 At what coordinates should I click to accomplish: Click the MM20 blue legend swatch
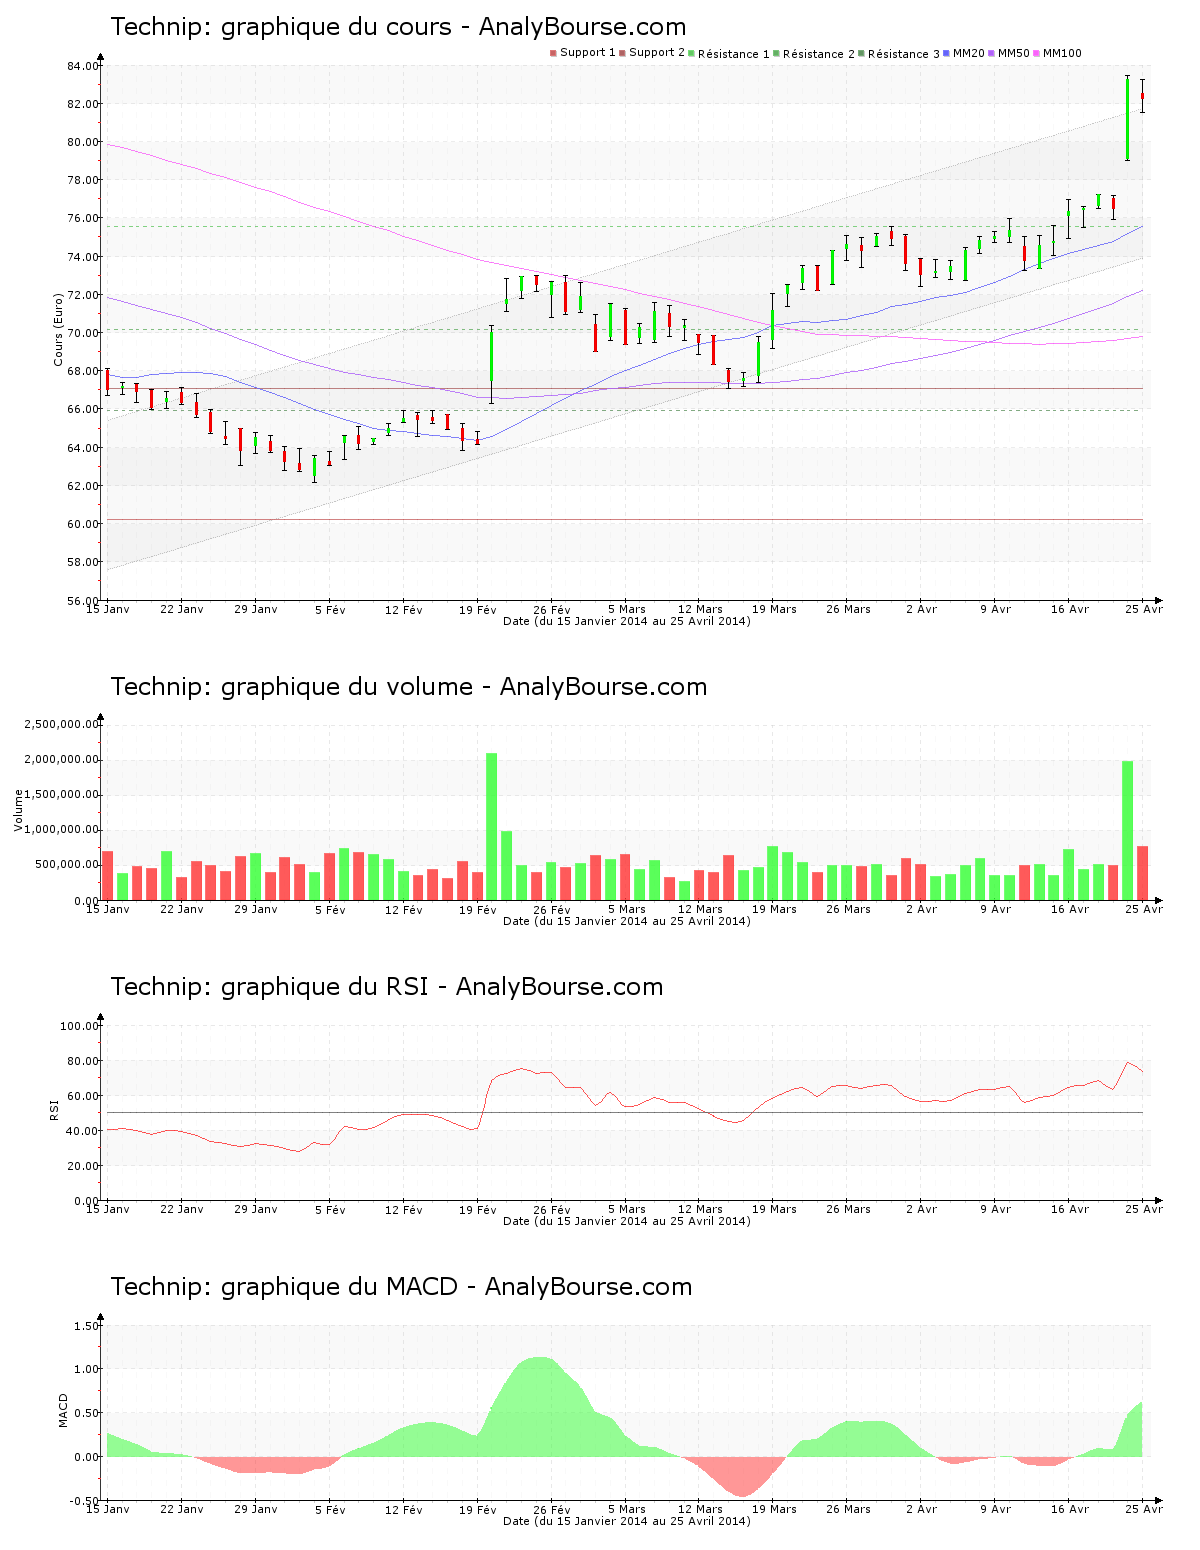[946, 53]
